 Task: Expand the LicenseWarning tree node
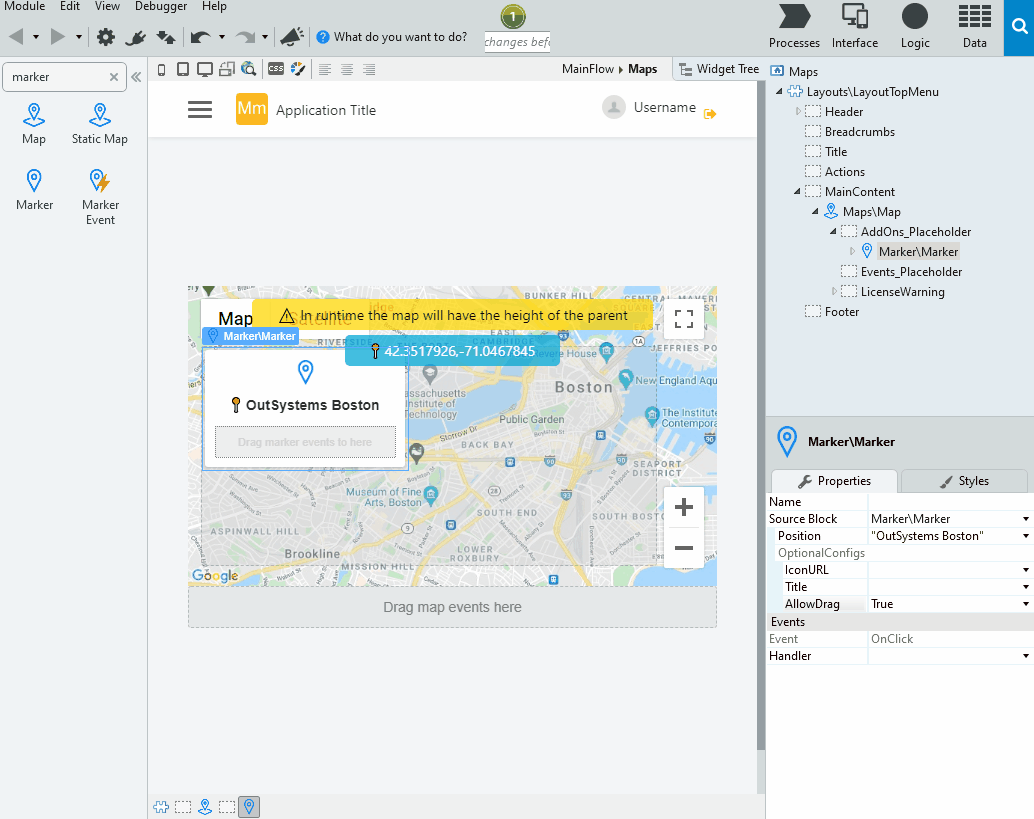834,291
